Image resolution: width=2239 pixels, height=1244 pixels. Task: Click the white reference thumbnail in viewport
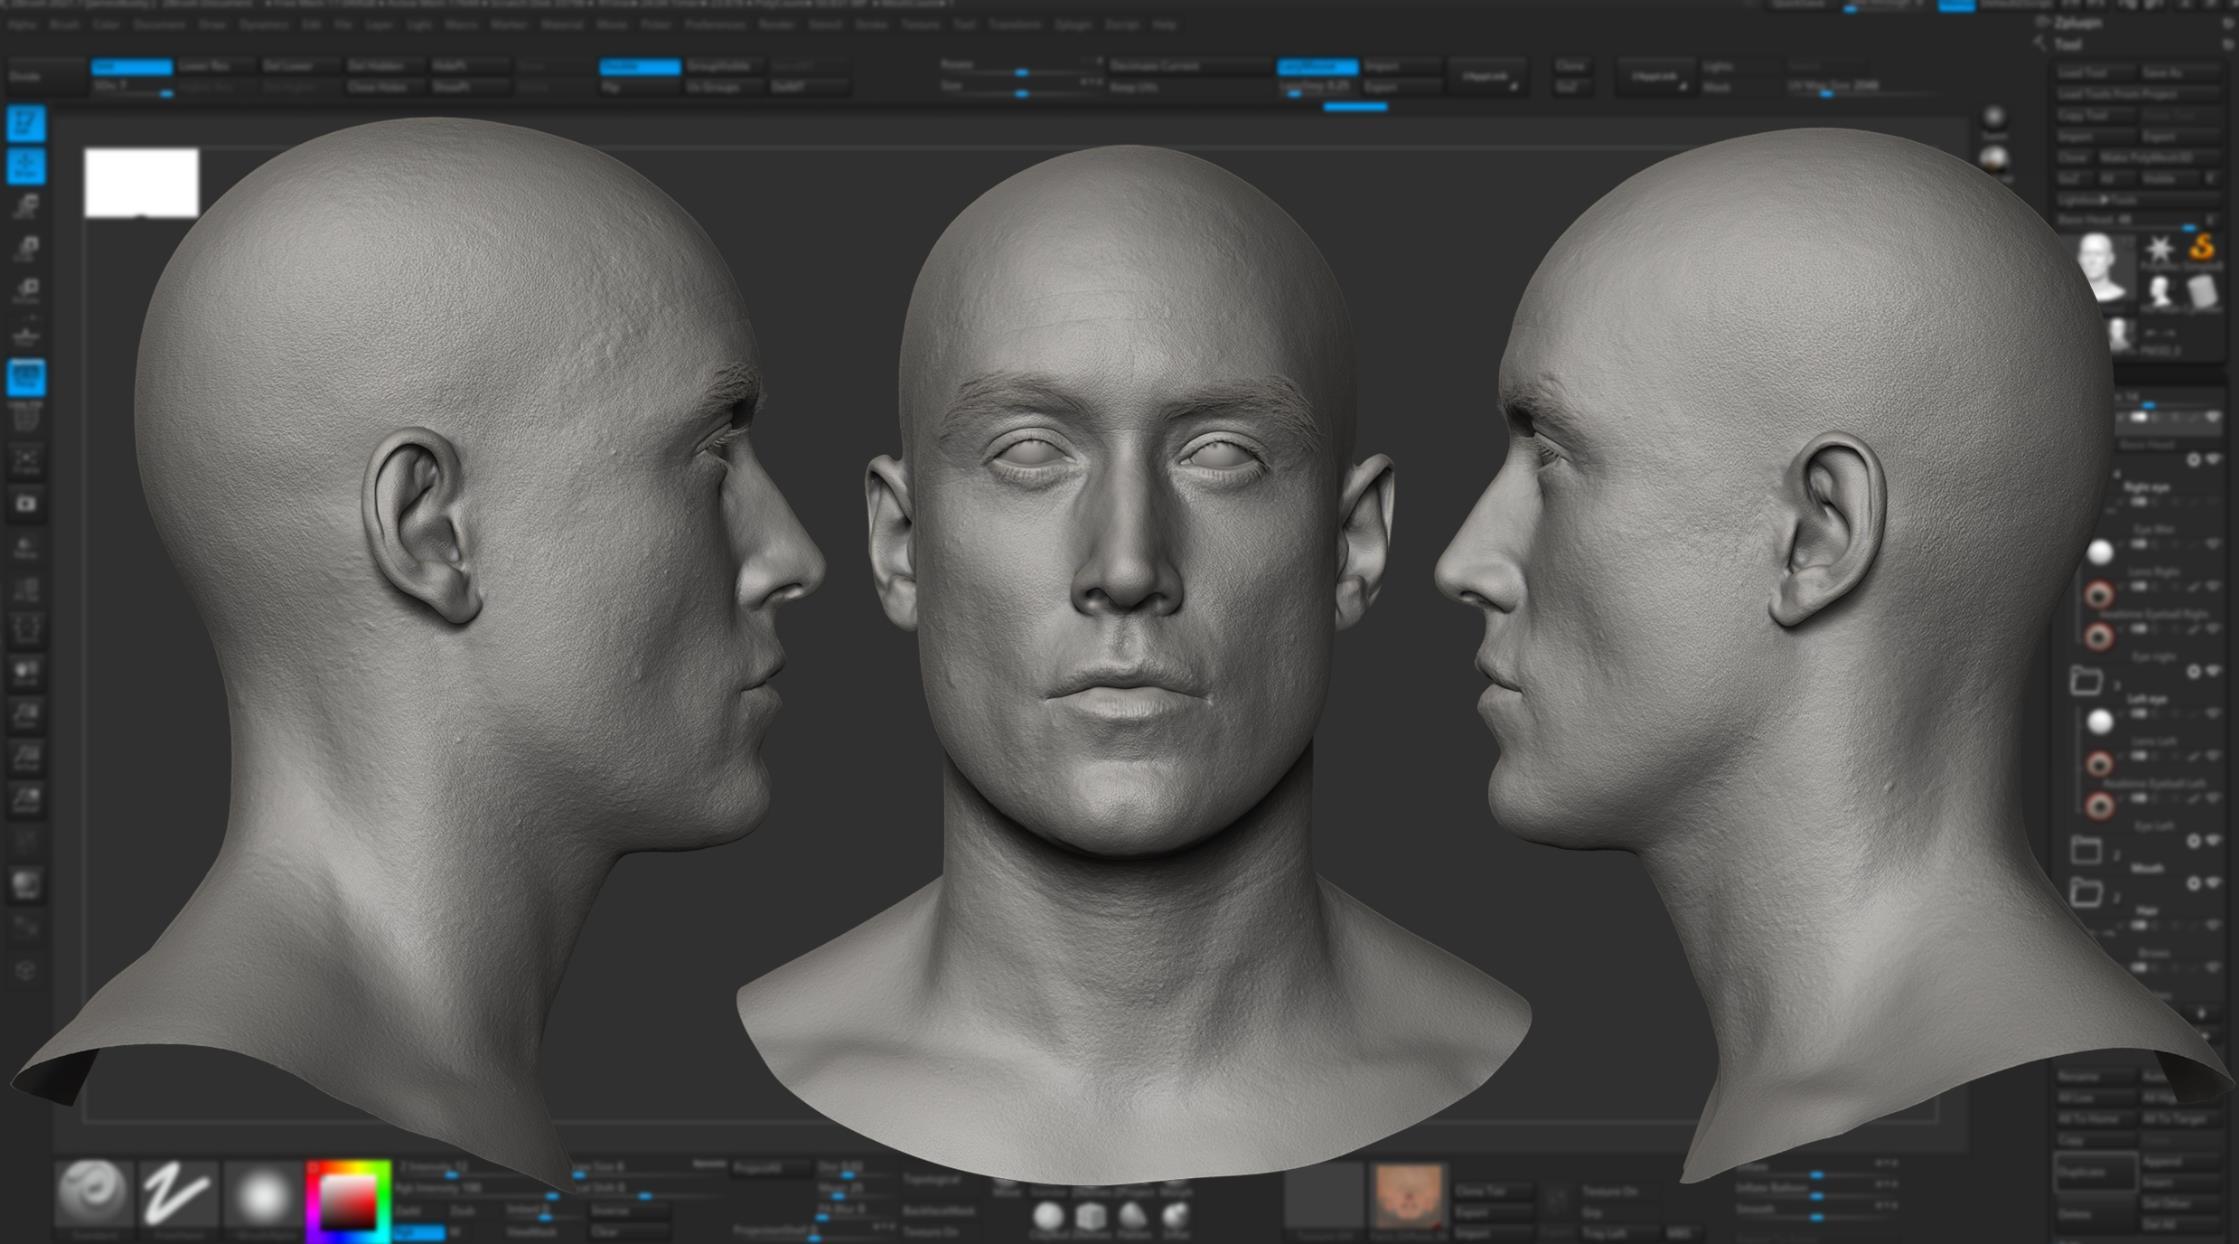141,182
